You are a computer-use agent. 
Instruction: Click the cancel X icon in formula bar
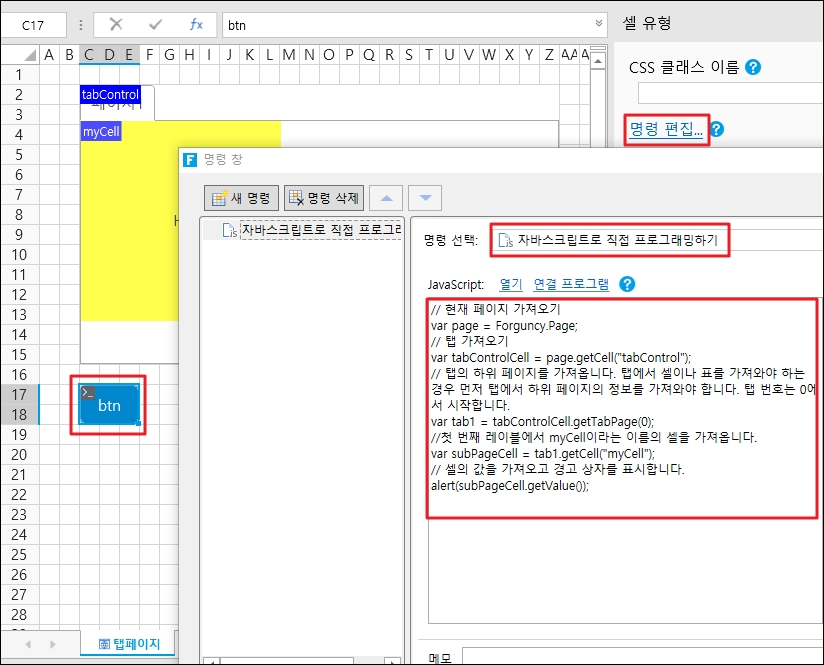point(116,25)
